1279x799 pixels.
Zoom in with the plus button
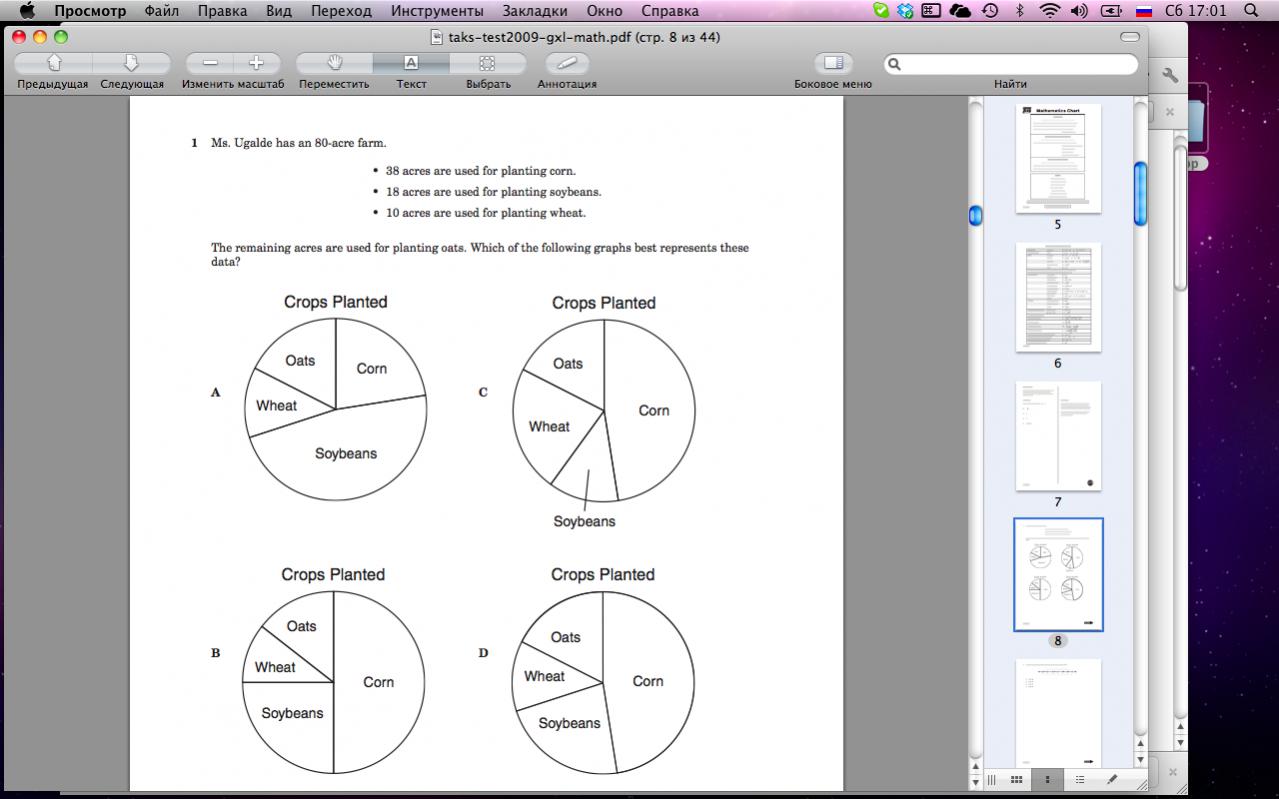click(256, 63)
